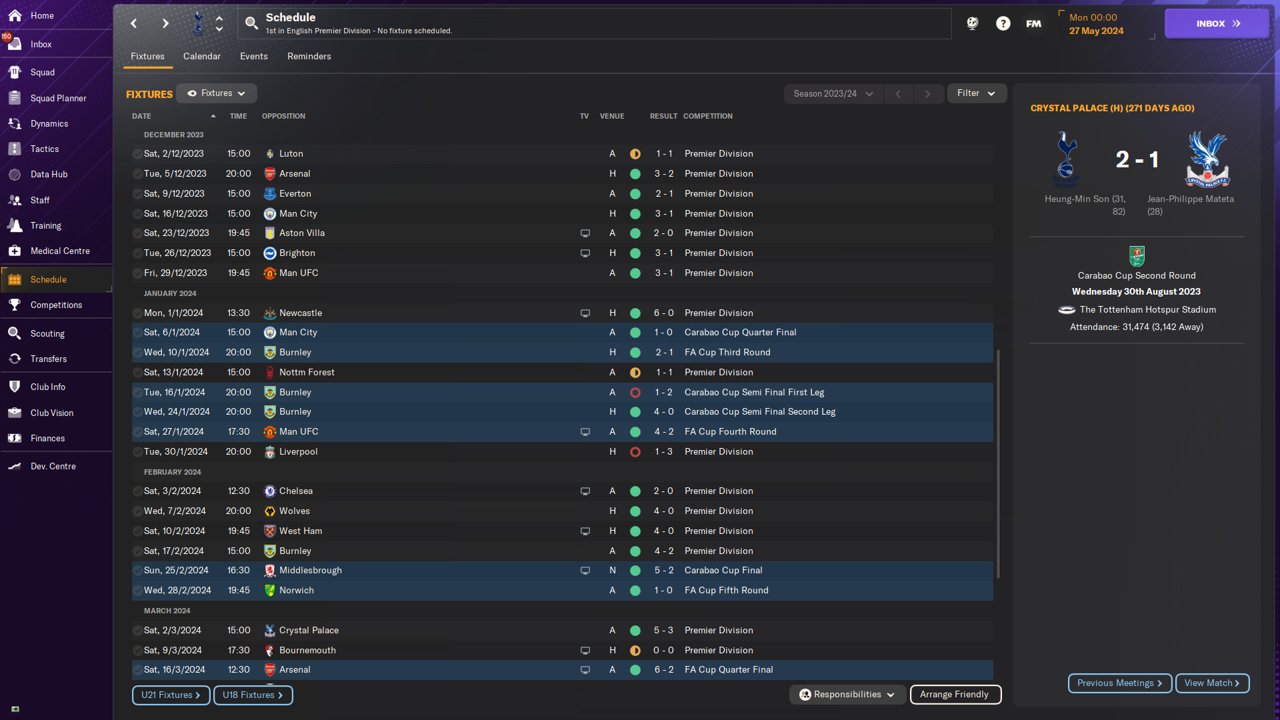Click the View Match button
Viewport: 1280px width, 720px height.
(1212, 683)
